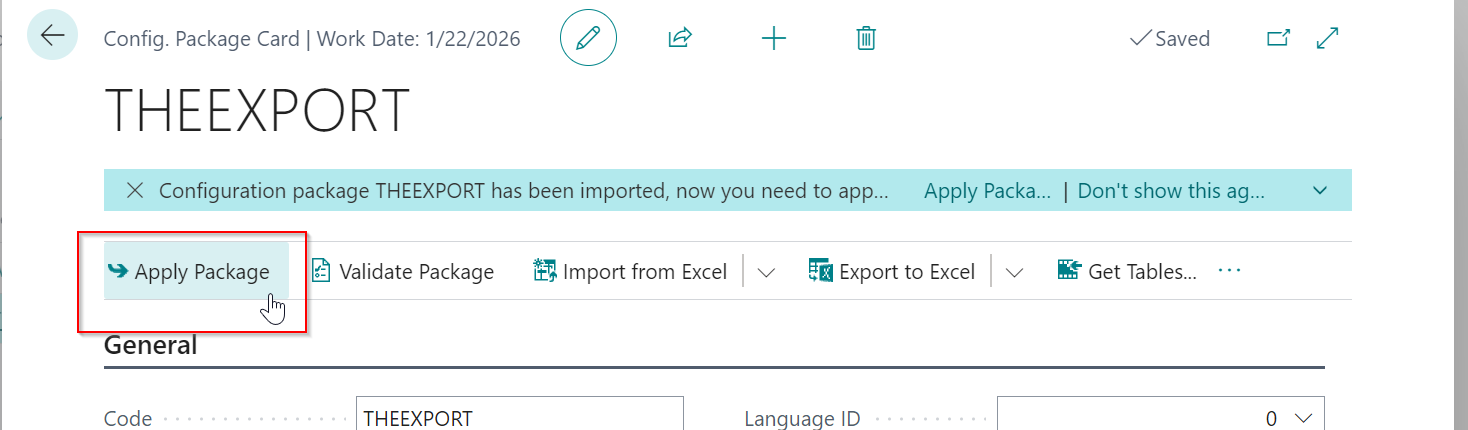
Task: Click the trash delete icon
Action: pos(866,38)
